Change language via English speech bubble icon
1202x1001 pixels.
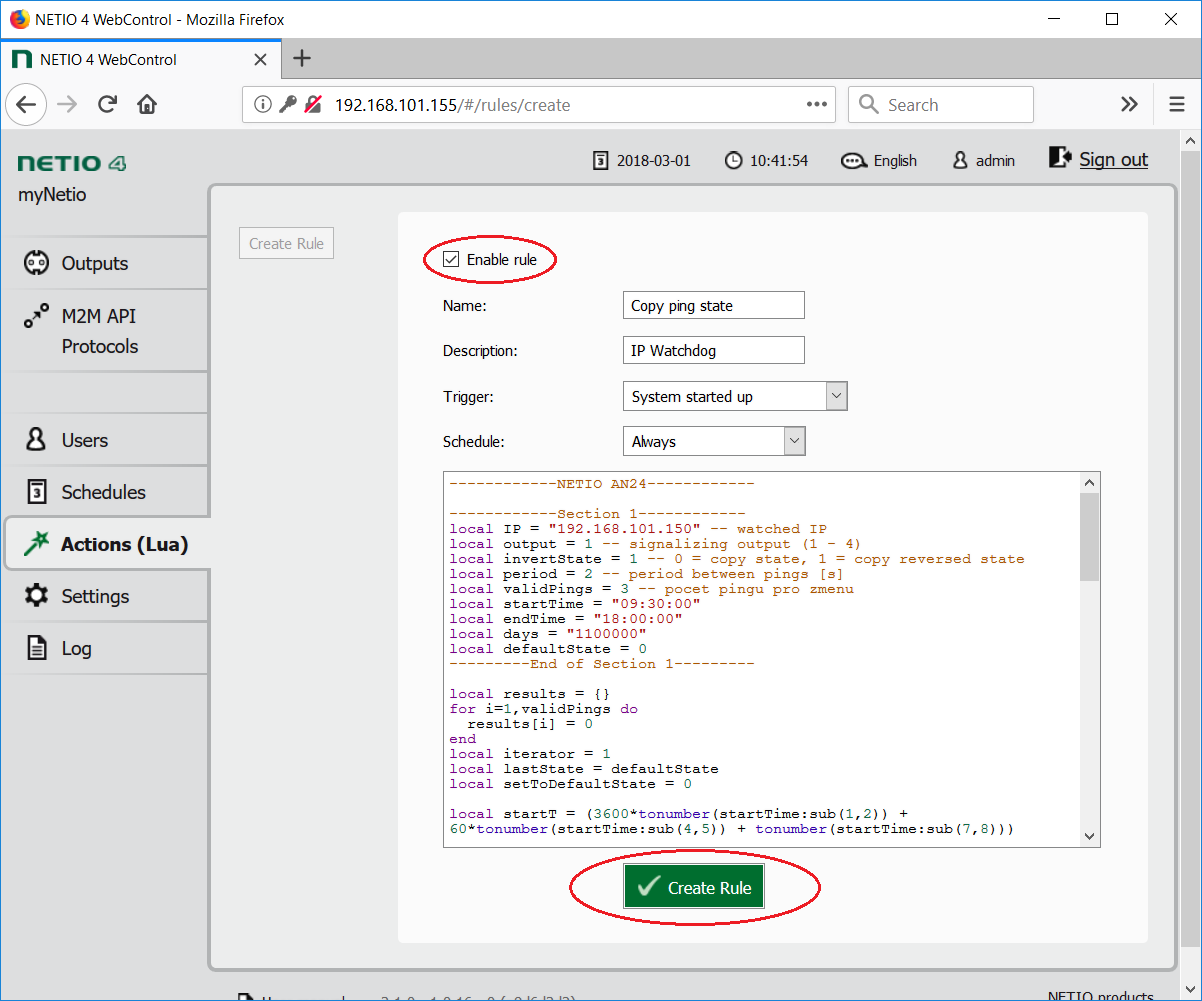pos(854,161)
